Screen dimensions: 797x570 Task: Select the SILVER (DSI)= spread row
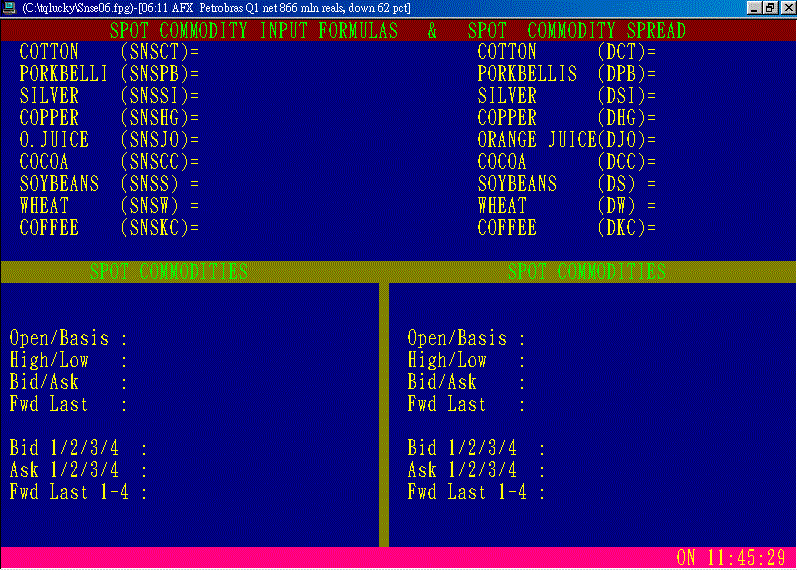coord(567,96)
